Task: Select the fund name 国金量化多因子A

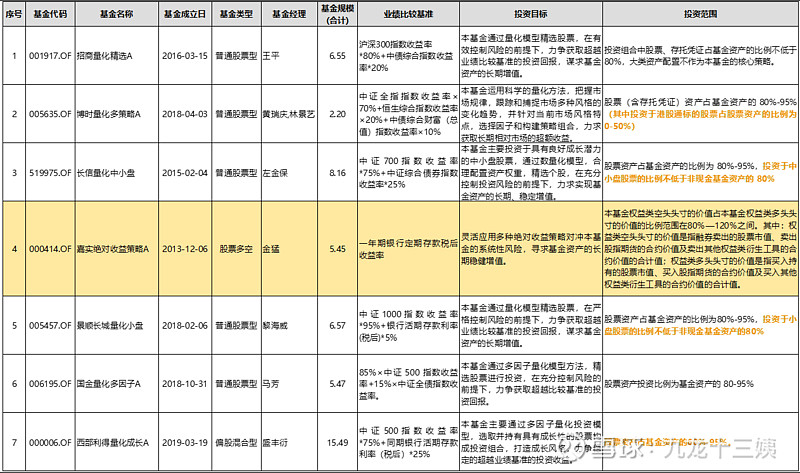Action: click(109, 384)
